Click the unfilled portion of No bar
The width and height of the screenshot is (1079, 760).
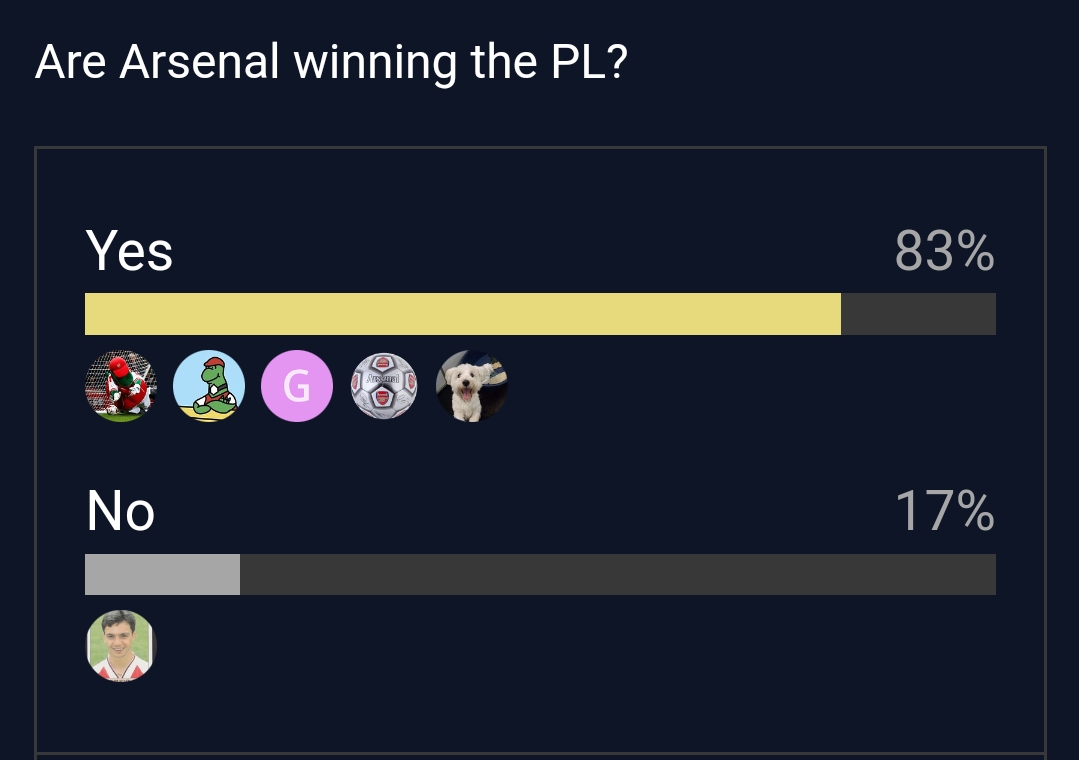(x=617, y=575)
